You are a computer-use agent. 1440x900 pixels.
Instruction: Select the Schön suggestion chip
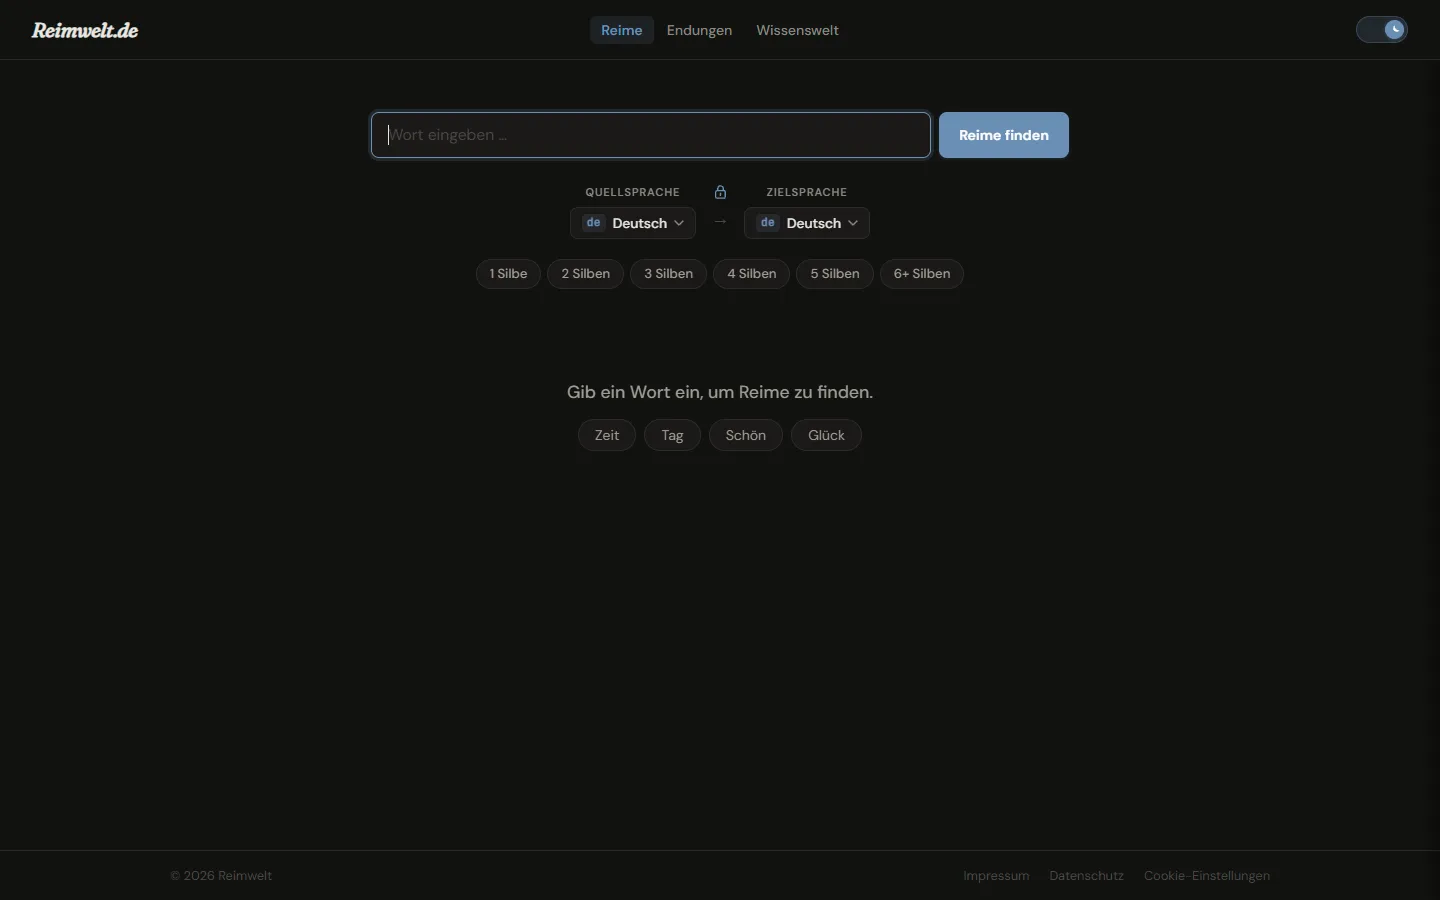click(746, 435)
